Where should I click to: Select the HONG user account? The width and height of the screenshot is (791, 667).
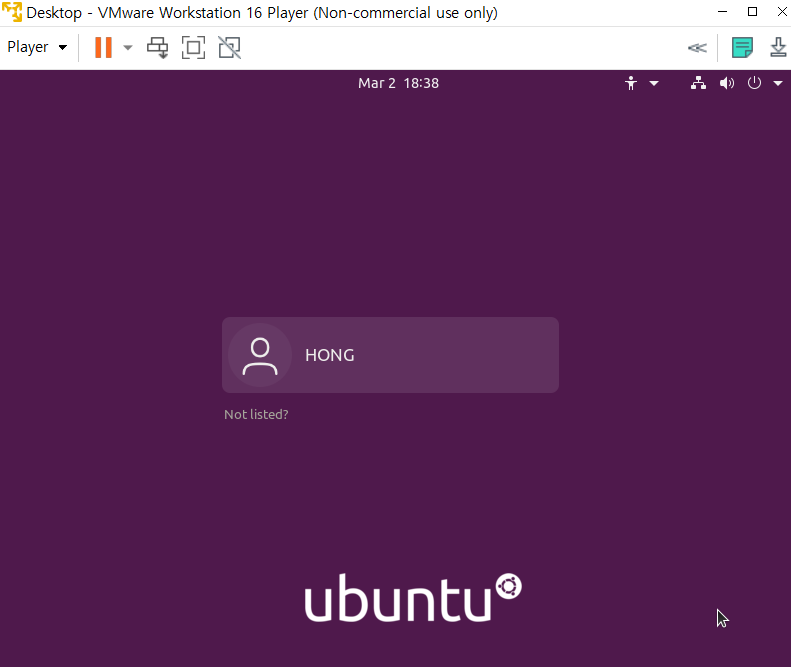390,355
